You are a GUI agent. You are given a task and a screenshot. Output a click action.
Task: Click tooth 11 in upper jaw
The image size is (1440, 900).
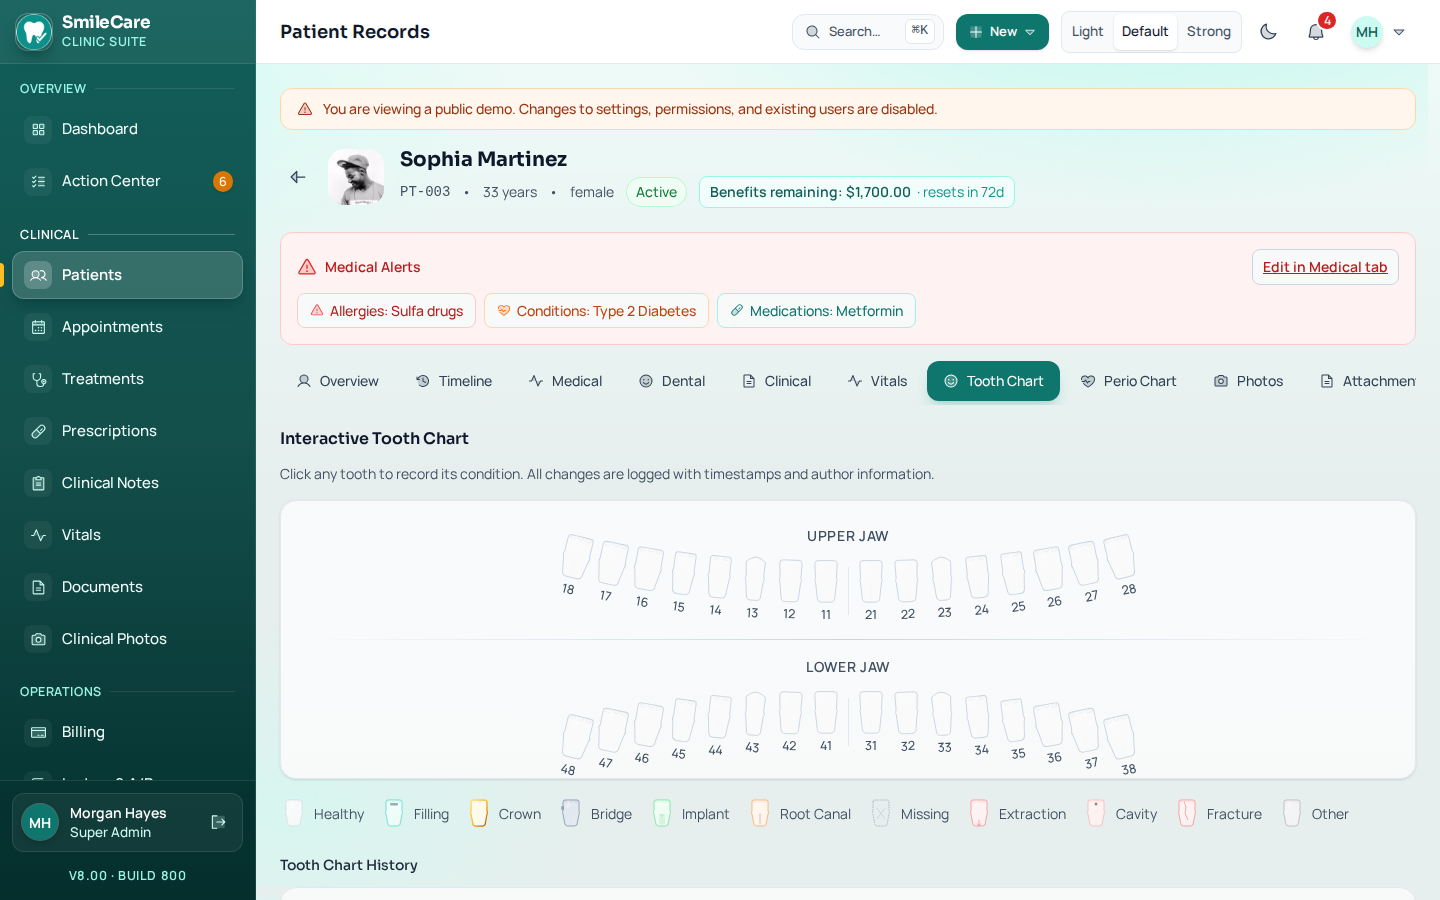pyautogui.click(x=826, y=581)
